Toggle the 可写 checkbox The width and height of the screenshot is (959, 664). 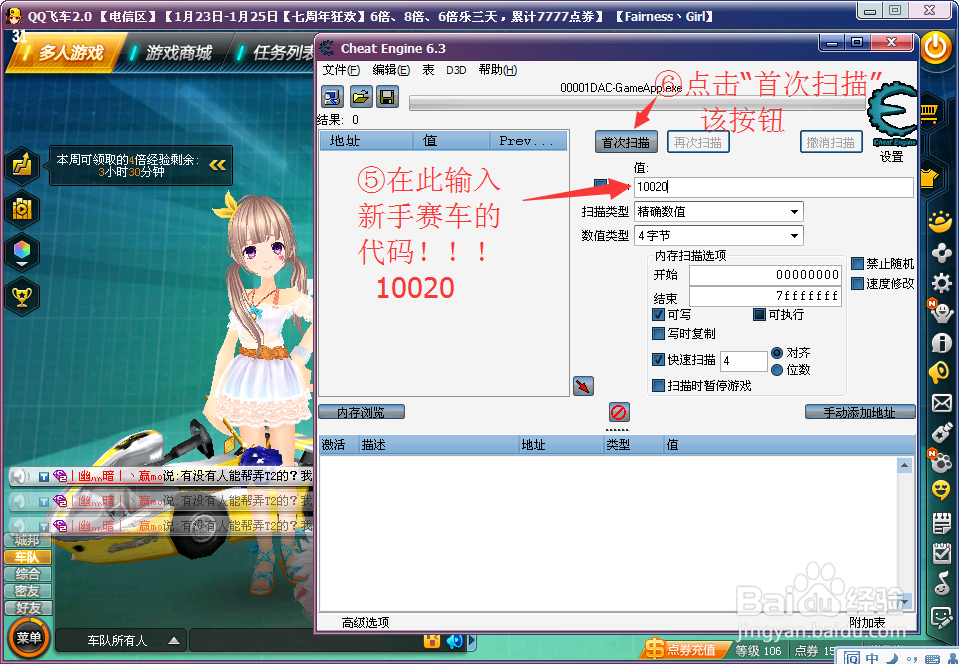(x=659, y=315)
